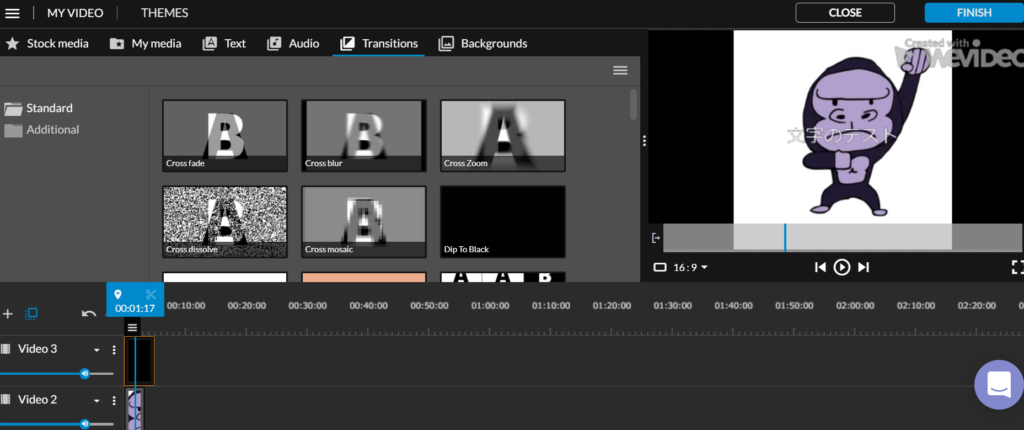Open the media panel list-view menu icon
Screen dimensions: 1024x430
coord(620,71)
